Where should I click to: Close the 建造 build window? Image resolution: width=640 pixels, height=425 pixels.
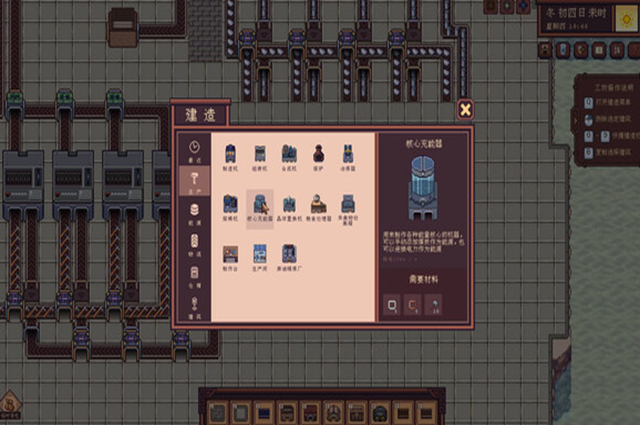tap(465, 109)
